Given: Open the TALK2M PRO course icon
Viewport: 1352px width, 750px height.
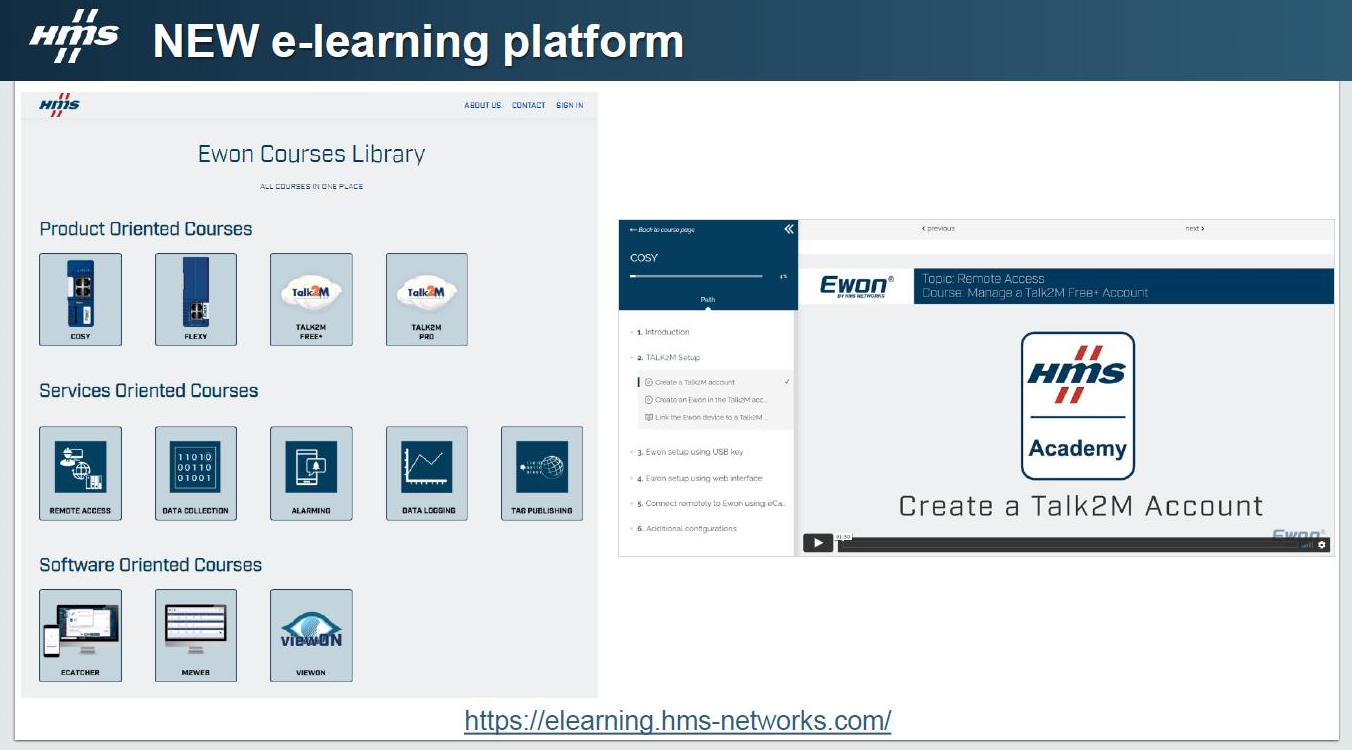Looking at the screenshot, I should [x=426, y=299].
